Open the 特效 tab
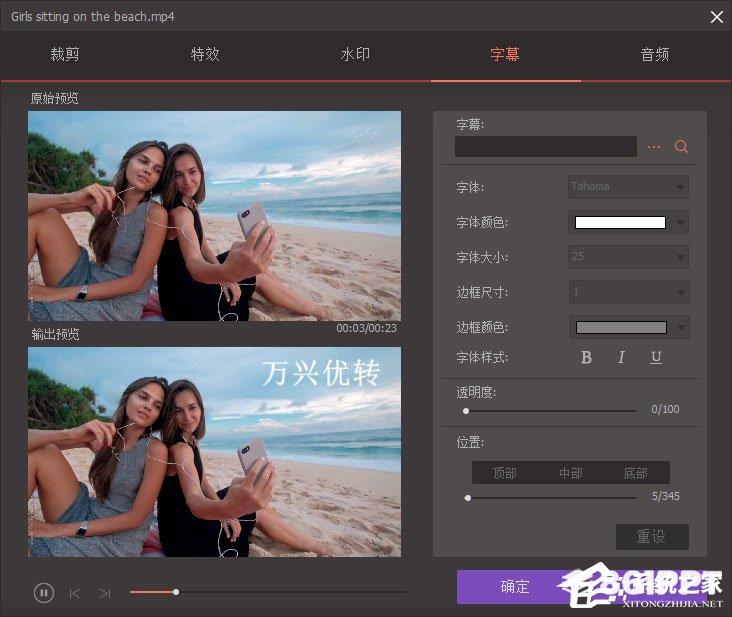The height and width of the screenshot is (617, 732). coord(205,55)
